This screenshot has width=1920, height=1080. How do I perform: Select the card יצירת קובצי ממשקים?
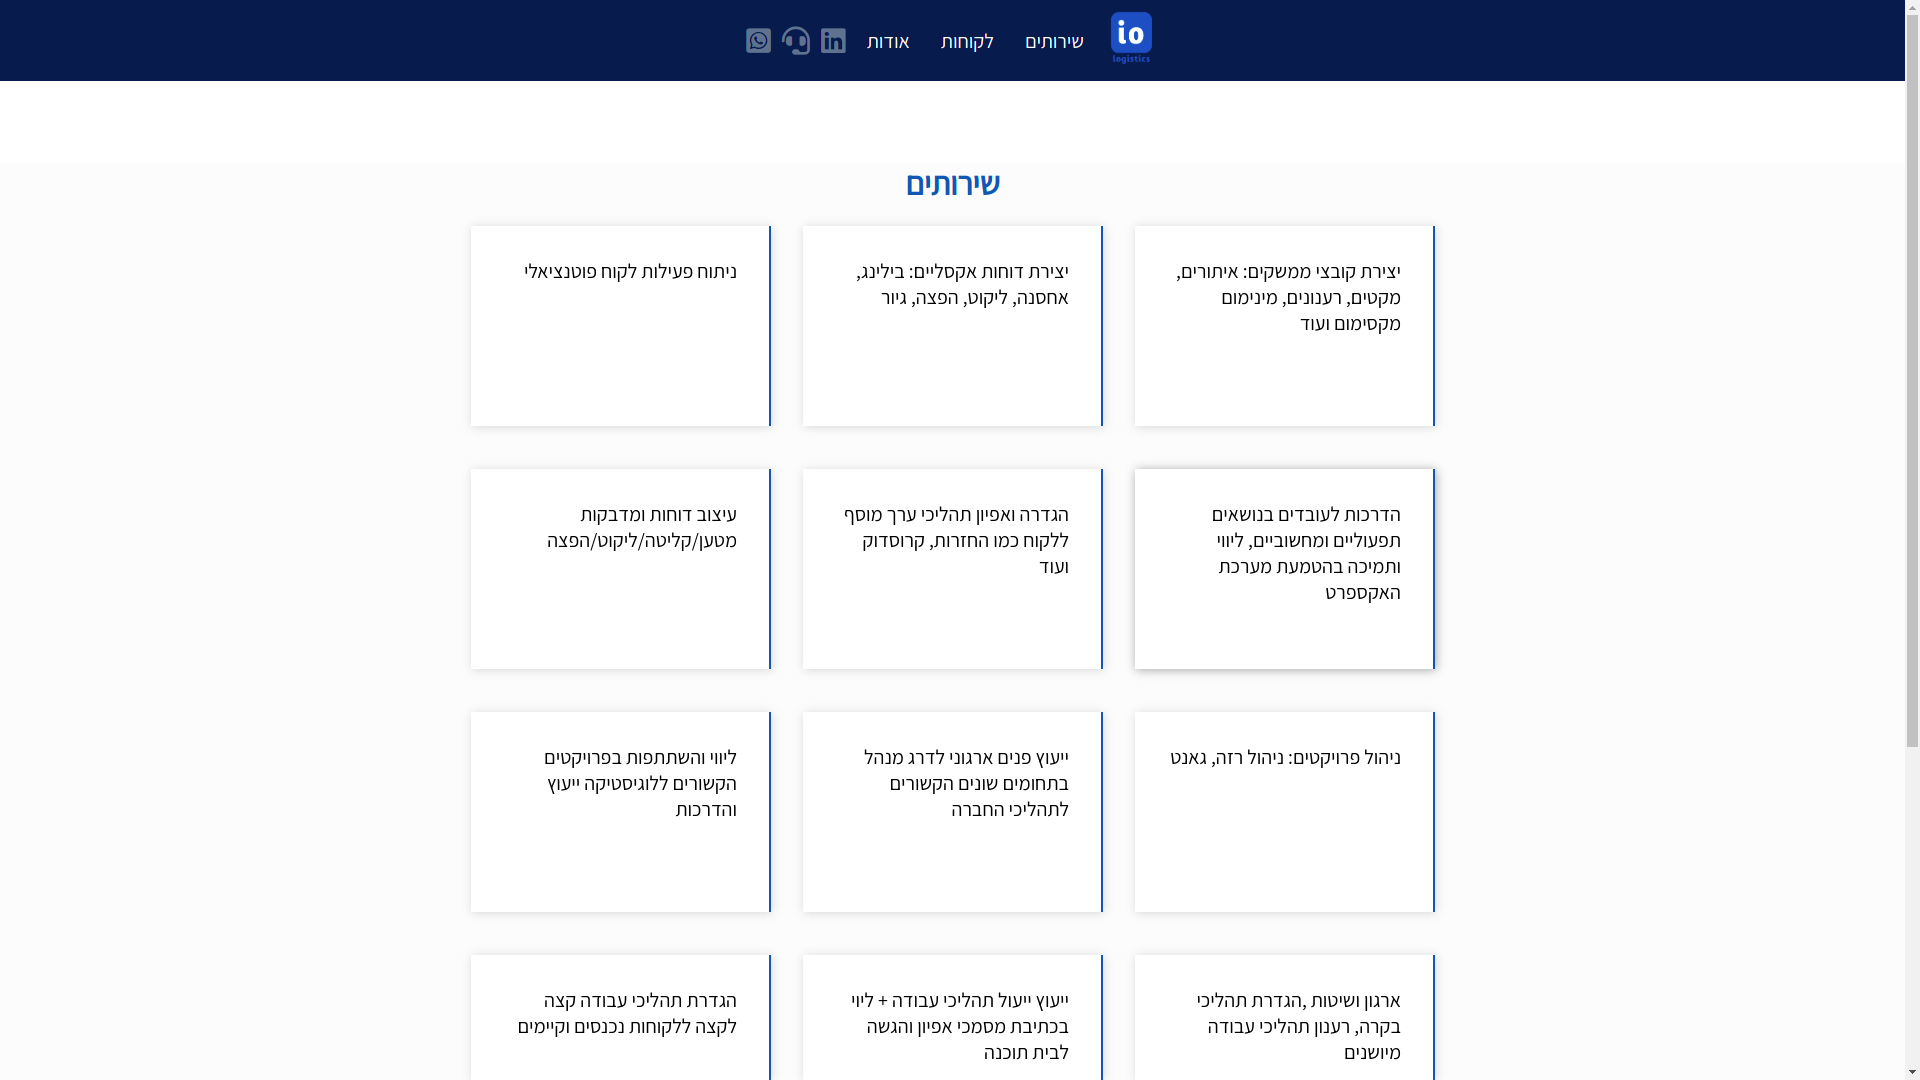[1285, 326]
